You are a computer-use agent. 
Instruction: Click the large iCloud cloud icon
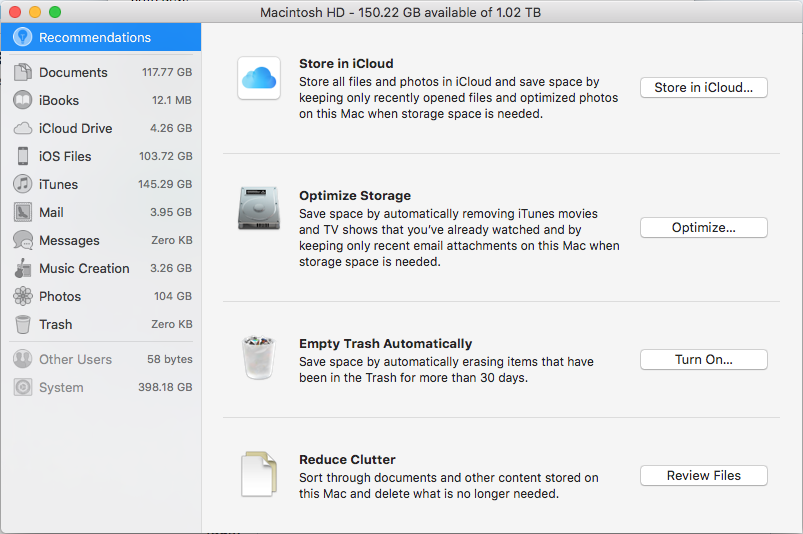(x=259, y=78)
